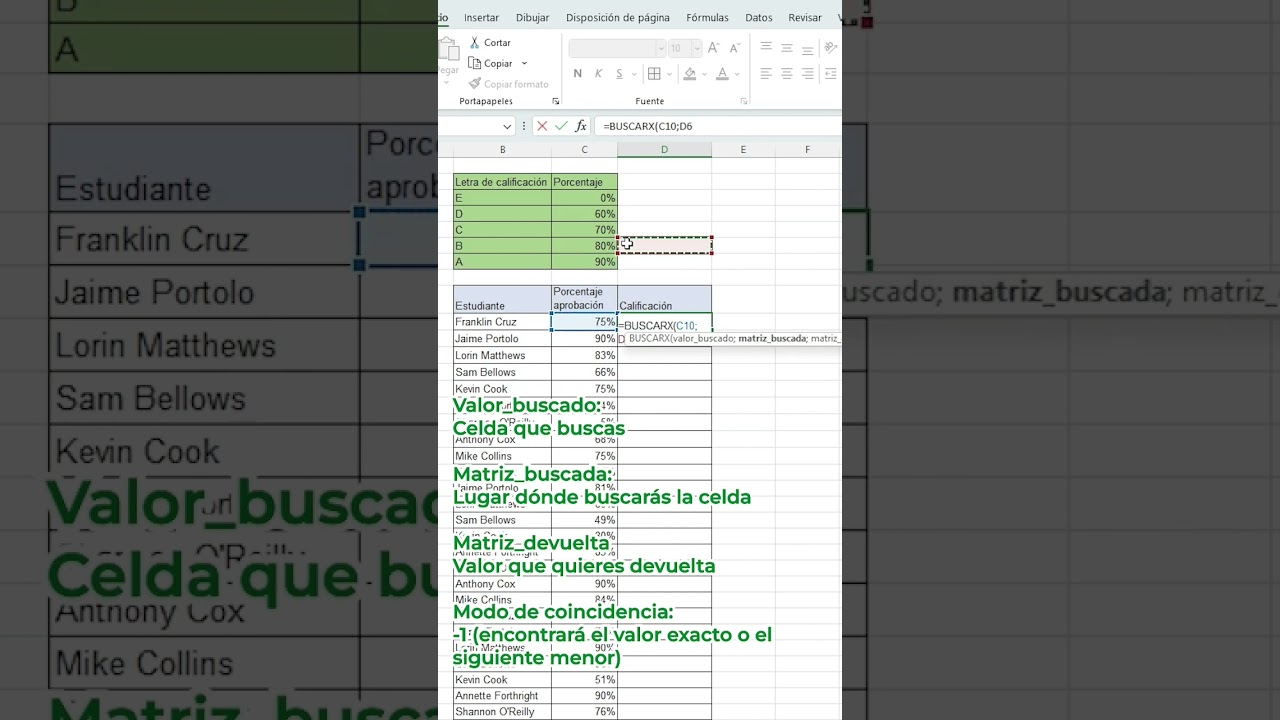Expand the Copiar dropdown arrow
Viewport: 1280px width, 720px height.
click(524, 64)
